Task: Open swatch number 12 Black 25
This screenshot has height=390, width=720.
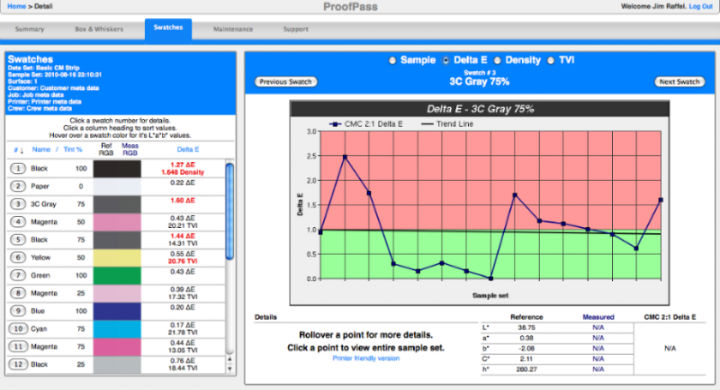Action: pyautogui.click(x=18, y=364)
